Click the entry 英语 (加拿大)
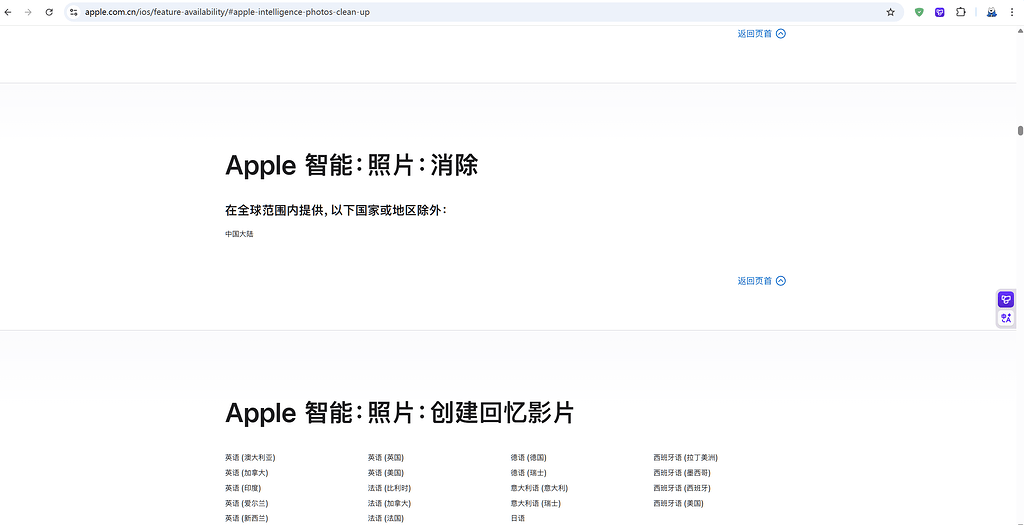 [x=247, y=473]
